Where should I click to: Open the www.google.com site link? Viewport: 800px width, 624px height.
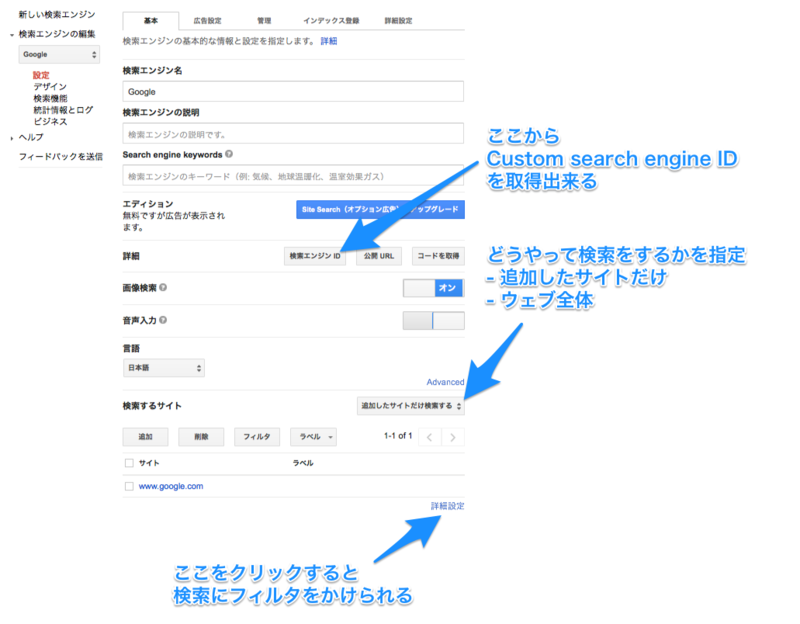pyautogui.click(x=171, y=486)
